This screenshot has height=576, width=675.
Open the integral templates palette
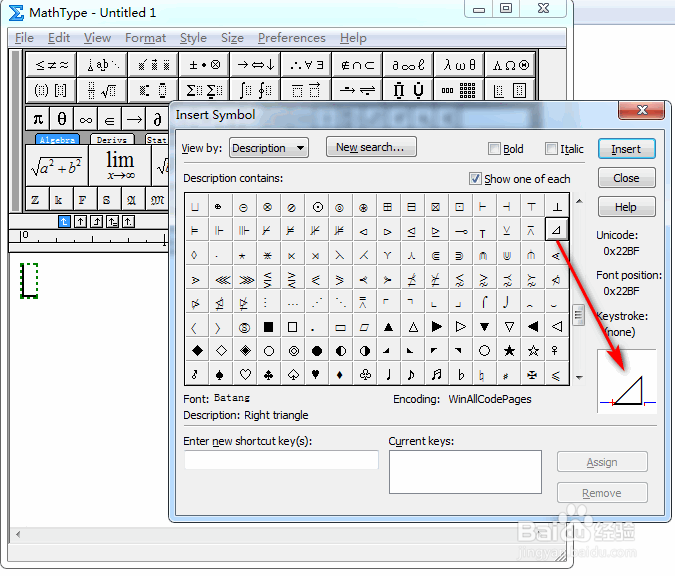[255, 90]
